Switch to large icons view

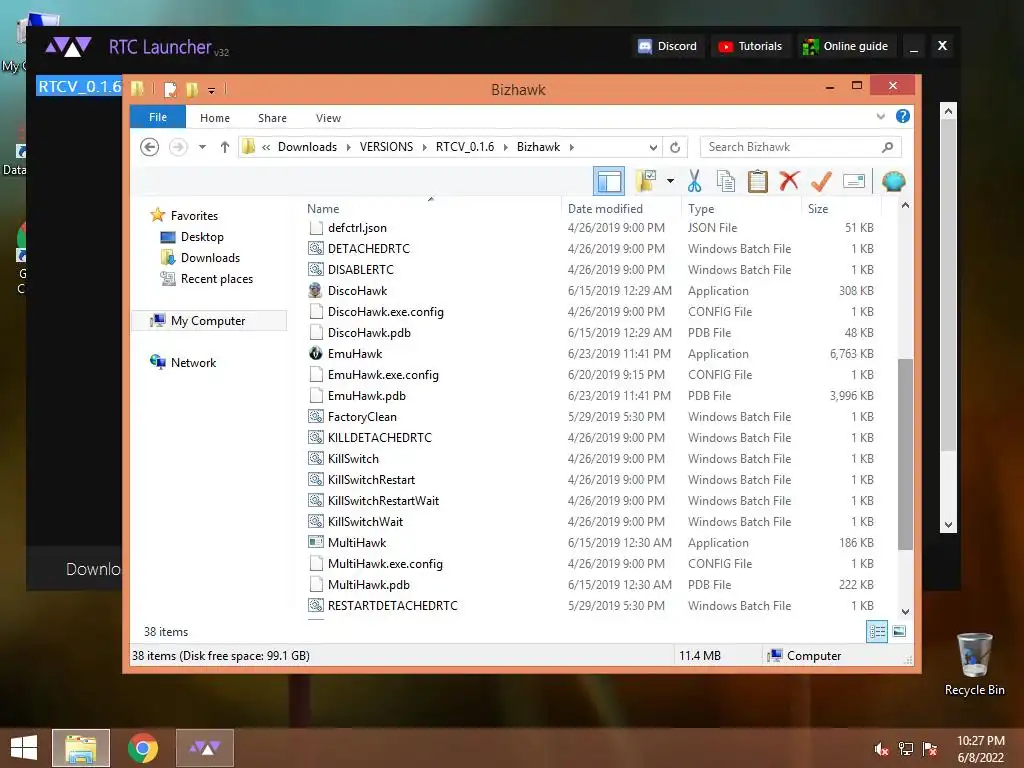coord(899,631)
